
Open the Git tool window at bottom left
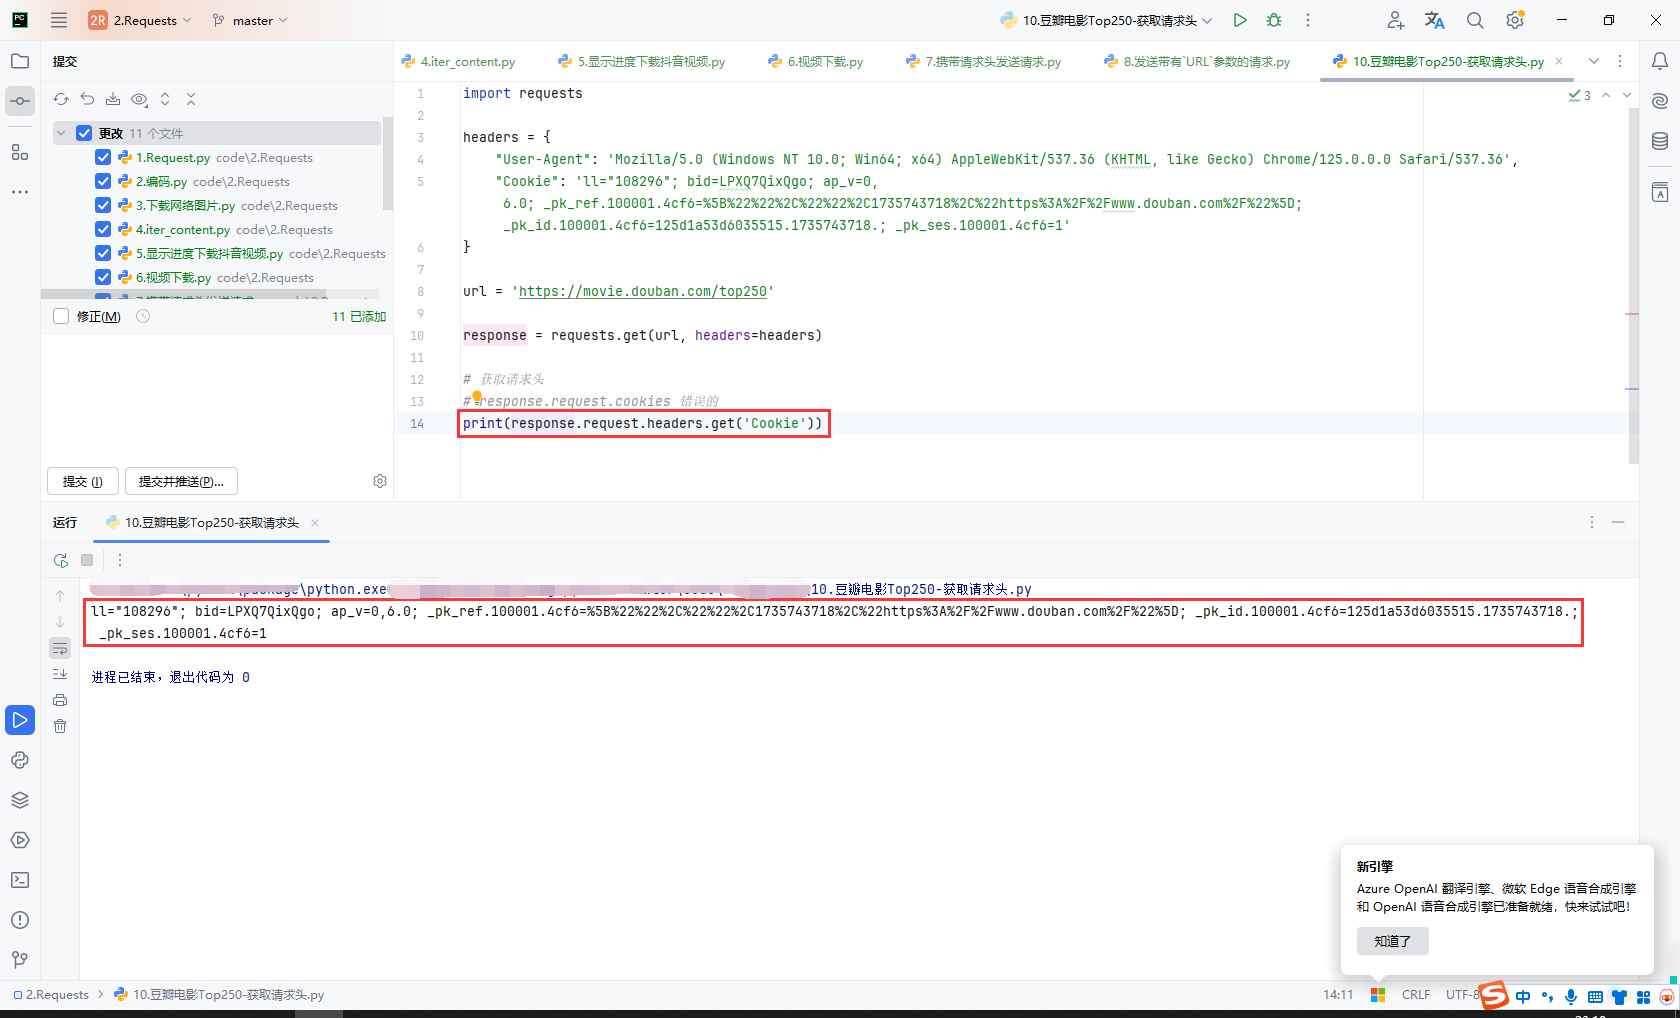click(x=20, y=960)
